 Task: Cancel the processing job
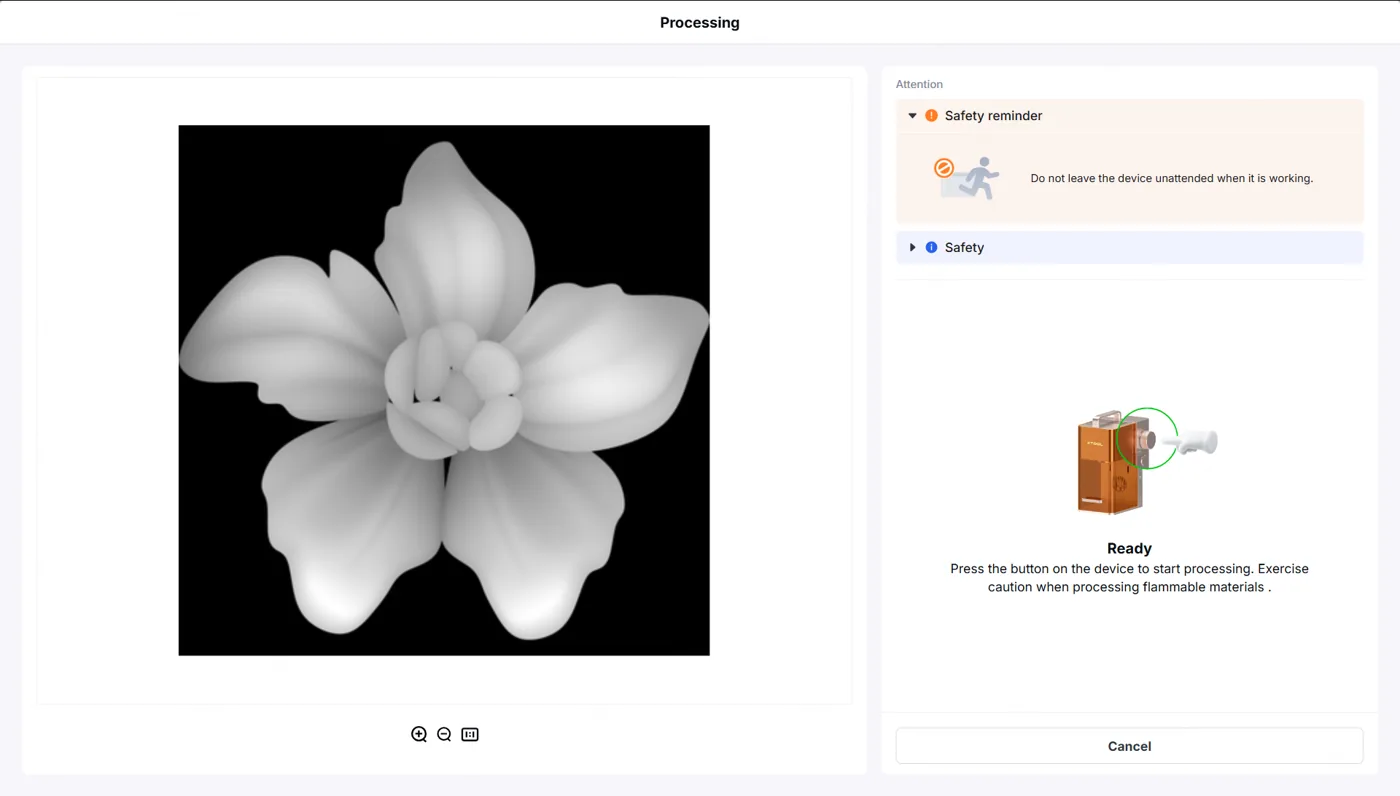tap(1129, 746)
